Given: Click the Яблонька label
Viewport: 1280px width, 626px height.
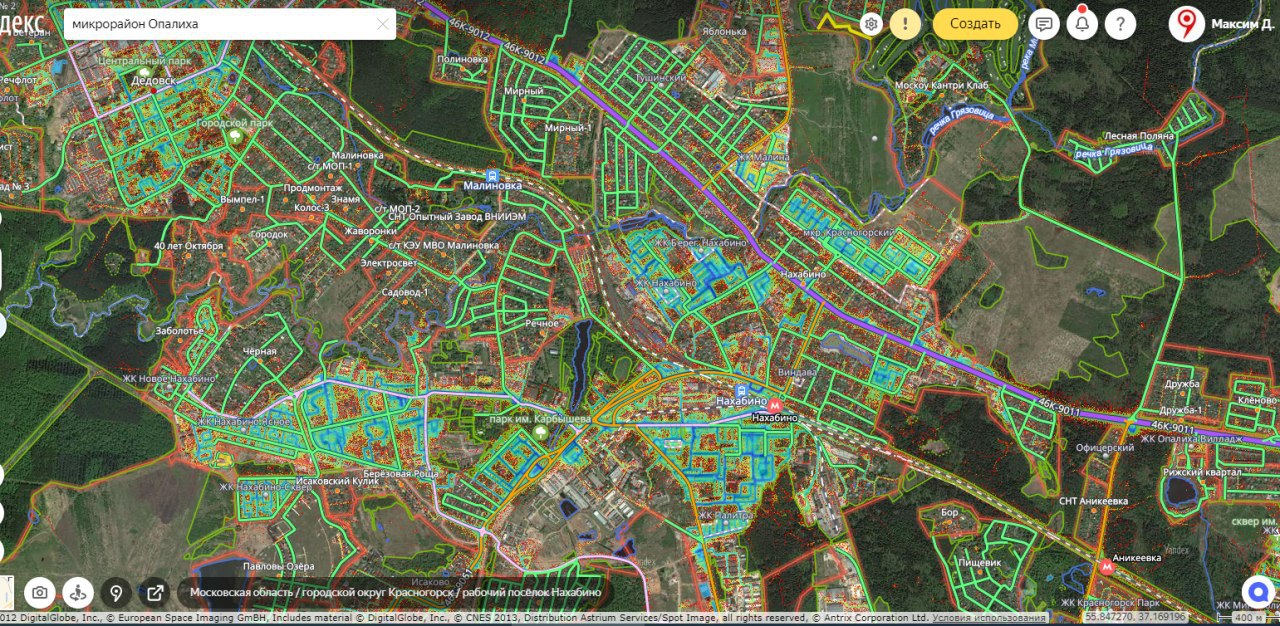Looking at the screenshot, I should coord(724,31).
